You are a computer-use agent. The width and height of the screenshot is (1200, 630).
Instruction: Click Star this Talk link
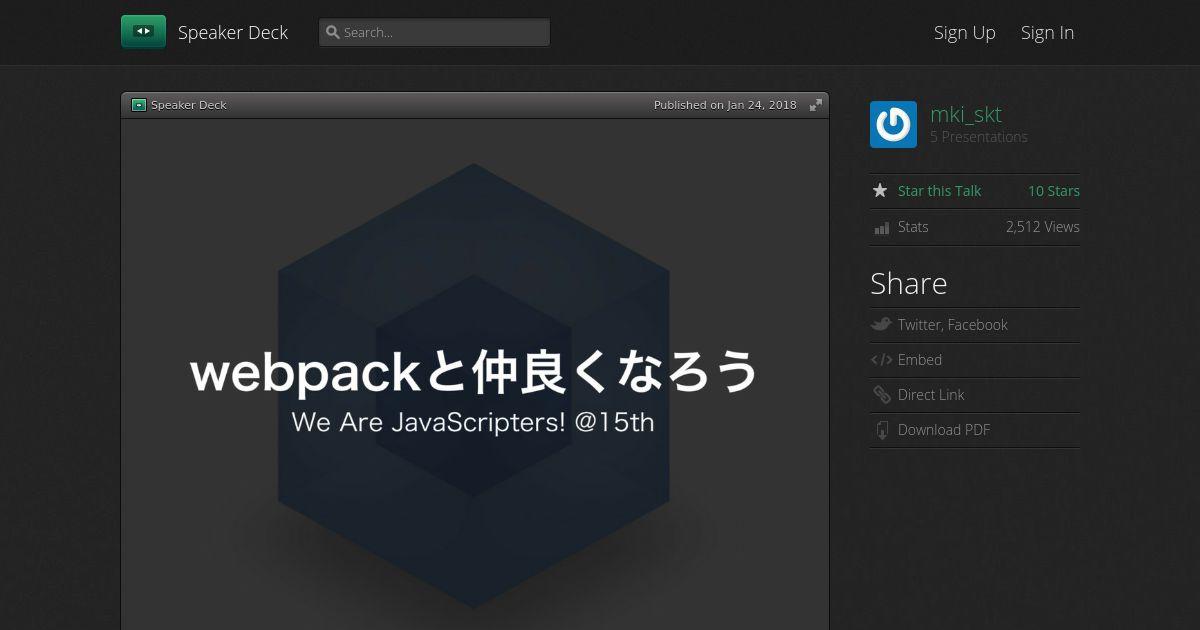939,191
